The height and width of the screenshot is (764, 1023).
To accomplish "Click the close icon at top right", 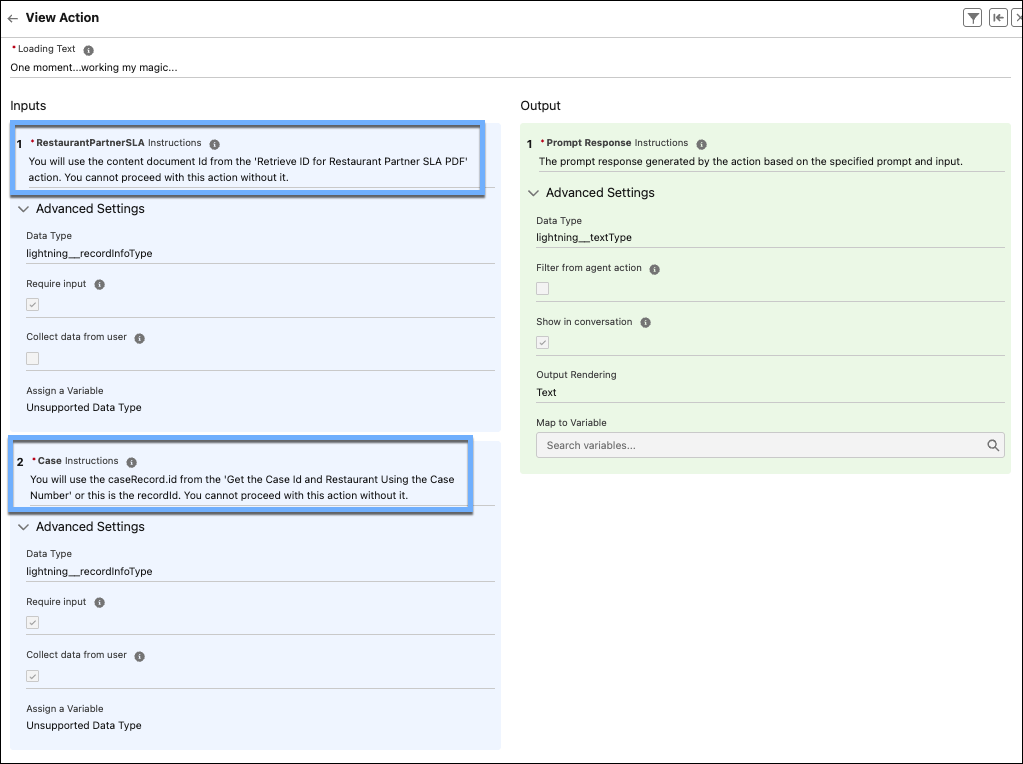I will point(1018,17).
